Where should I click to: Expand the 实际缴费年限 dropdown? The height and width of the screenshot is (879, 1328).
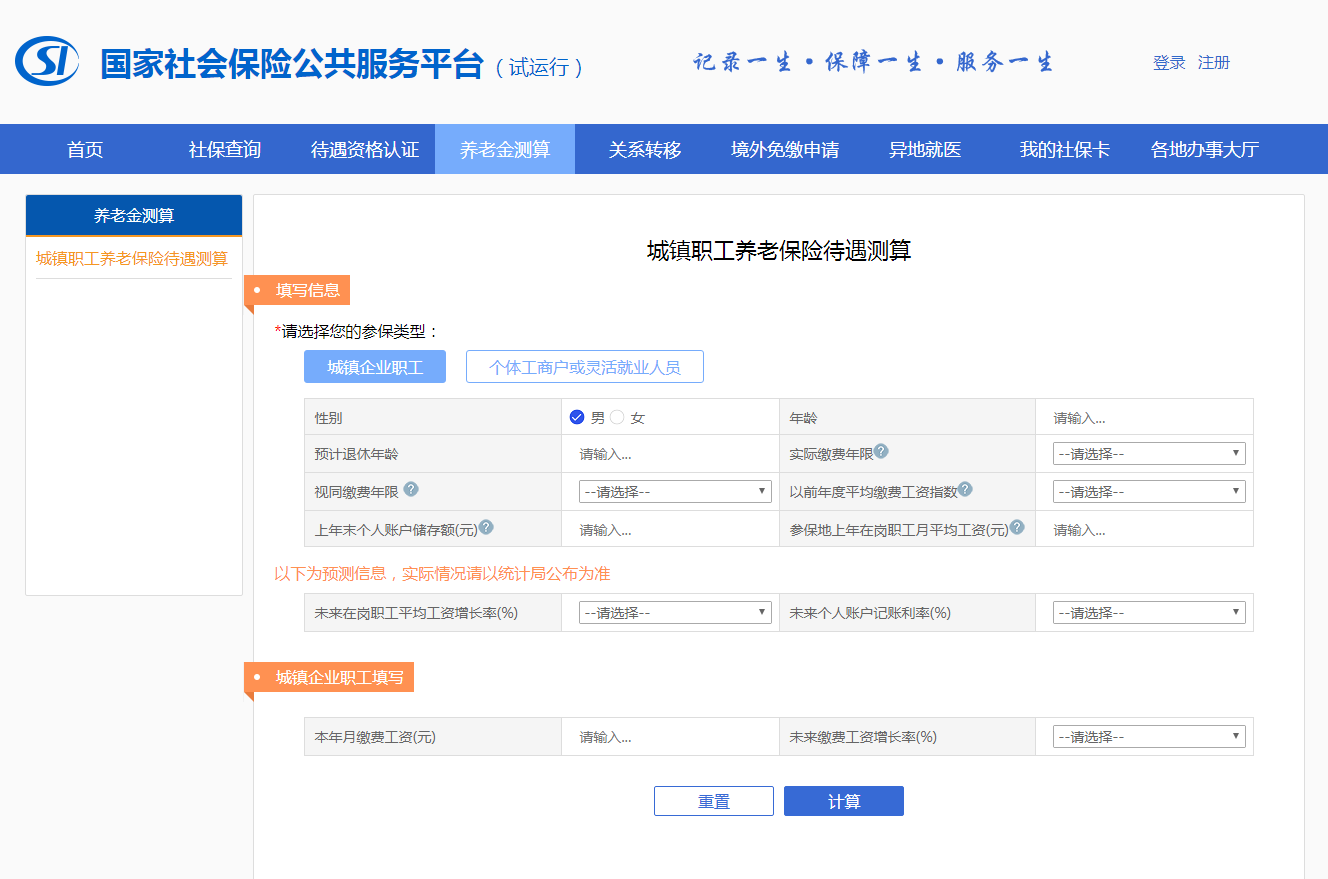pos(1149,454)
